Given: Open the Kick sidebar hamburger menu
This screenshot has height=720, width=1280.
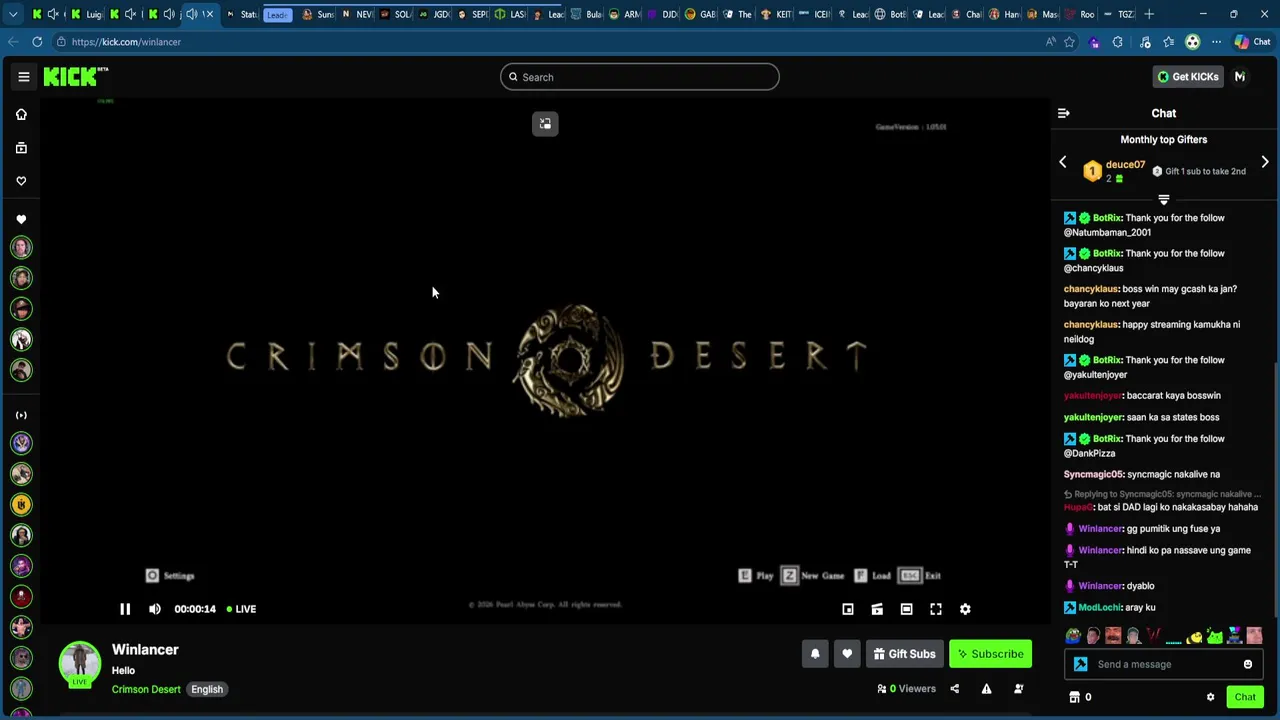Looking at the screenshot, I should pos(24,77).
